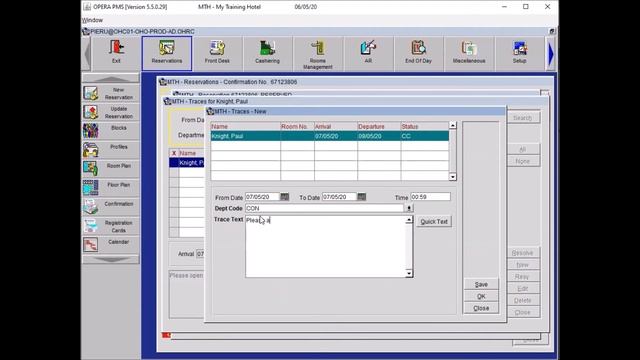
Task: Click the blue right arrow on toolbar
Action: click(x=551, y=54)
